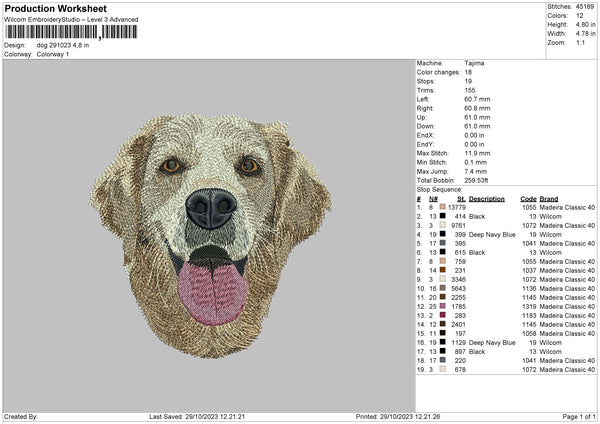Click the Brand column header
The image size is (600, 424).
click(x=549, y=197)
